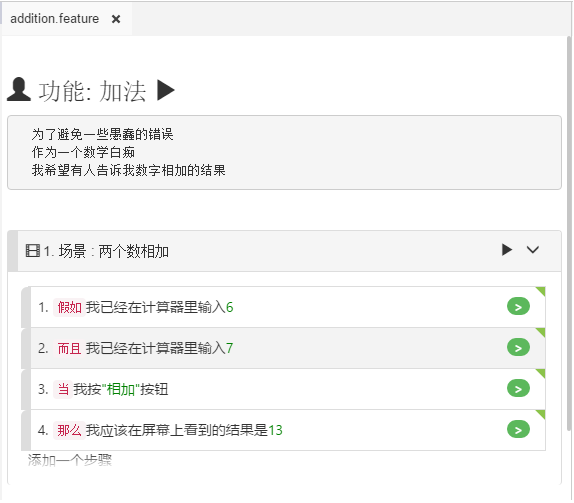Click the "相加" parameter in step 3
Screen dimensions: 574x503
click(x=120, y=389)
